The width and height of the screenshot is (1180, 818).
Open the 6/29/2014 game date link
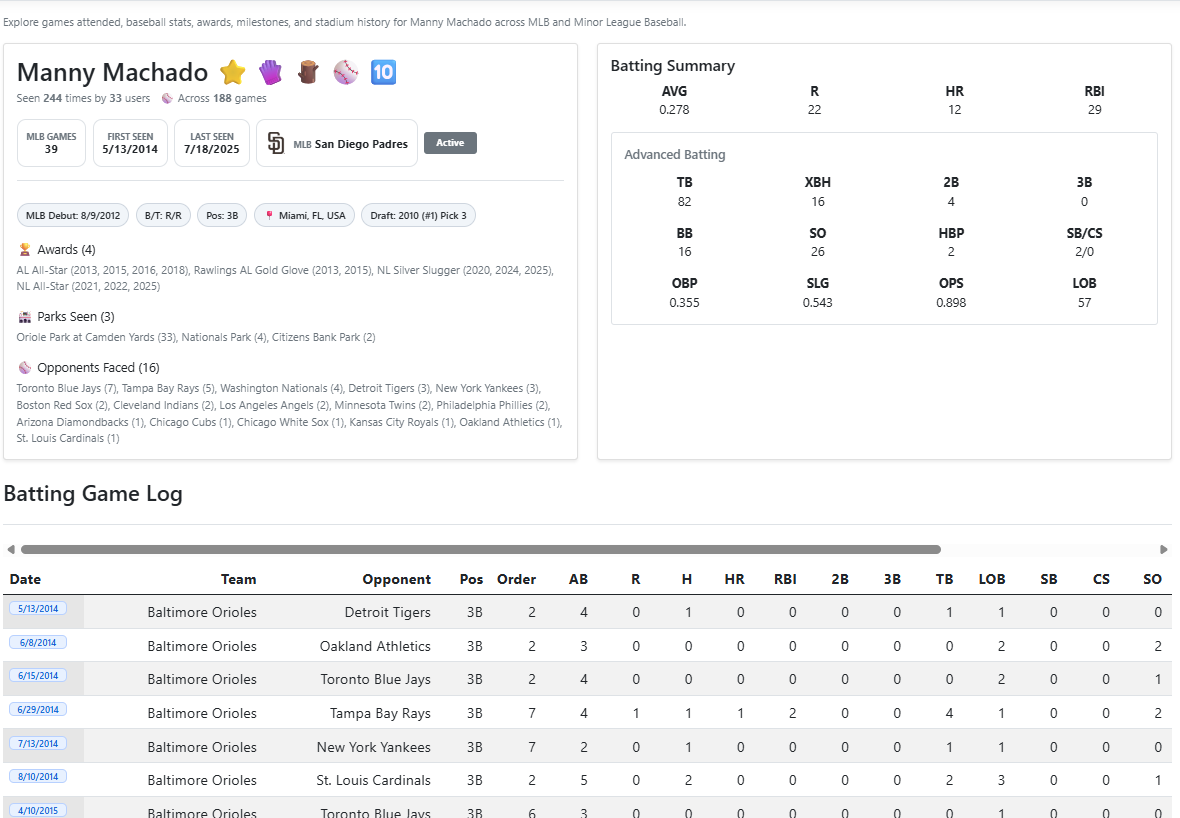point(38,710)
